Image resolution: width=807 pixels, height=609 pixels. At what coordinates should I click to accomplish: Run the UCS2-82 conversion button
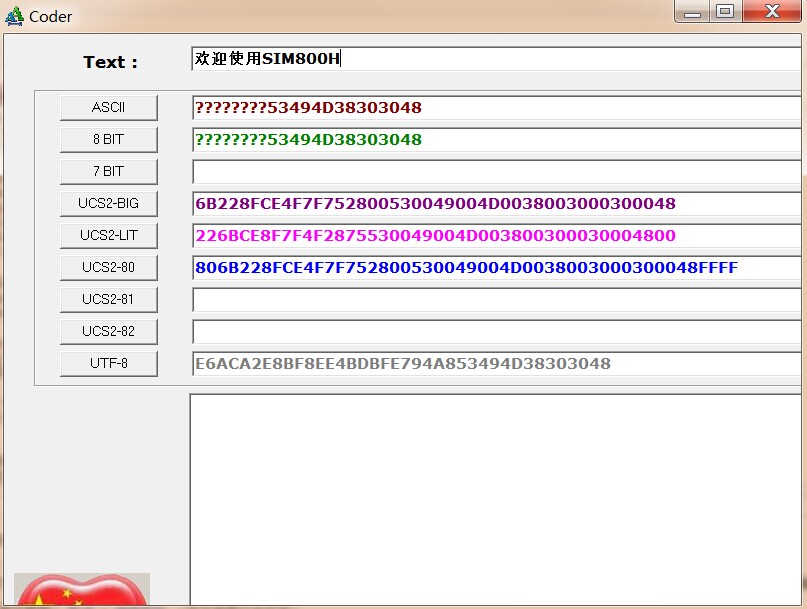(x=109, y=331)
